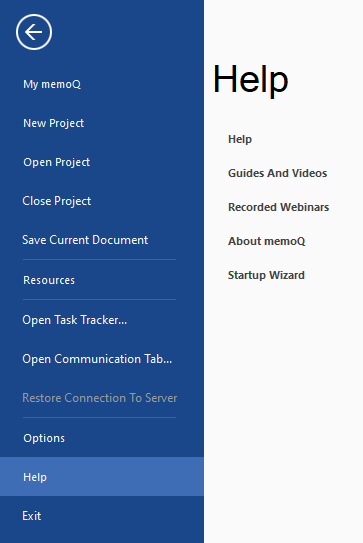Click the large Help page heading
363x543 pixels.
pyautogui.click(x=250, y=79)
